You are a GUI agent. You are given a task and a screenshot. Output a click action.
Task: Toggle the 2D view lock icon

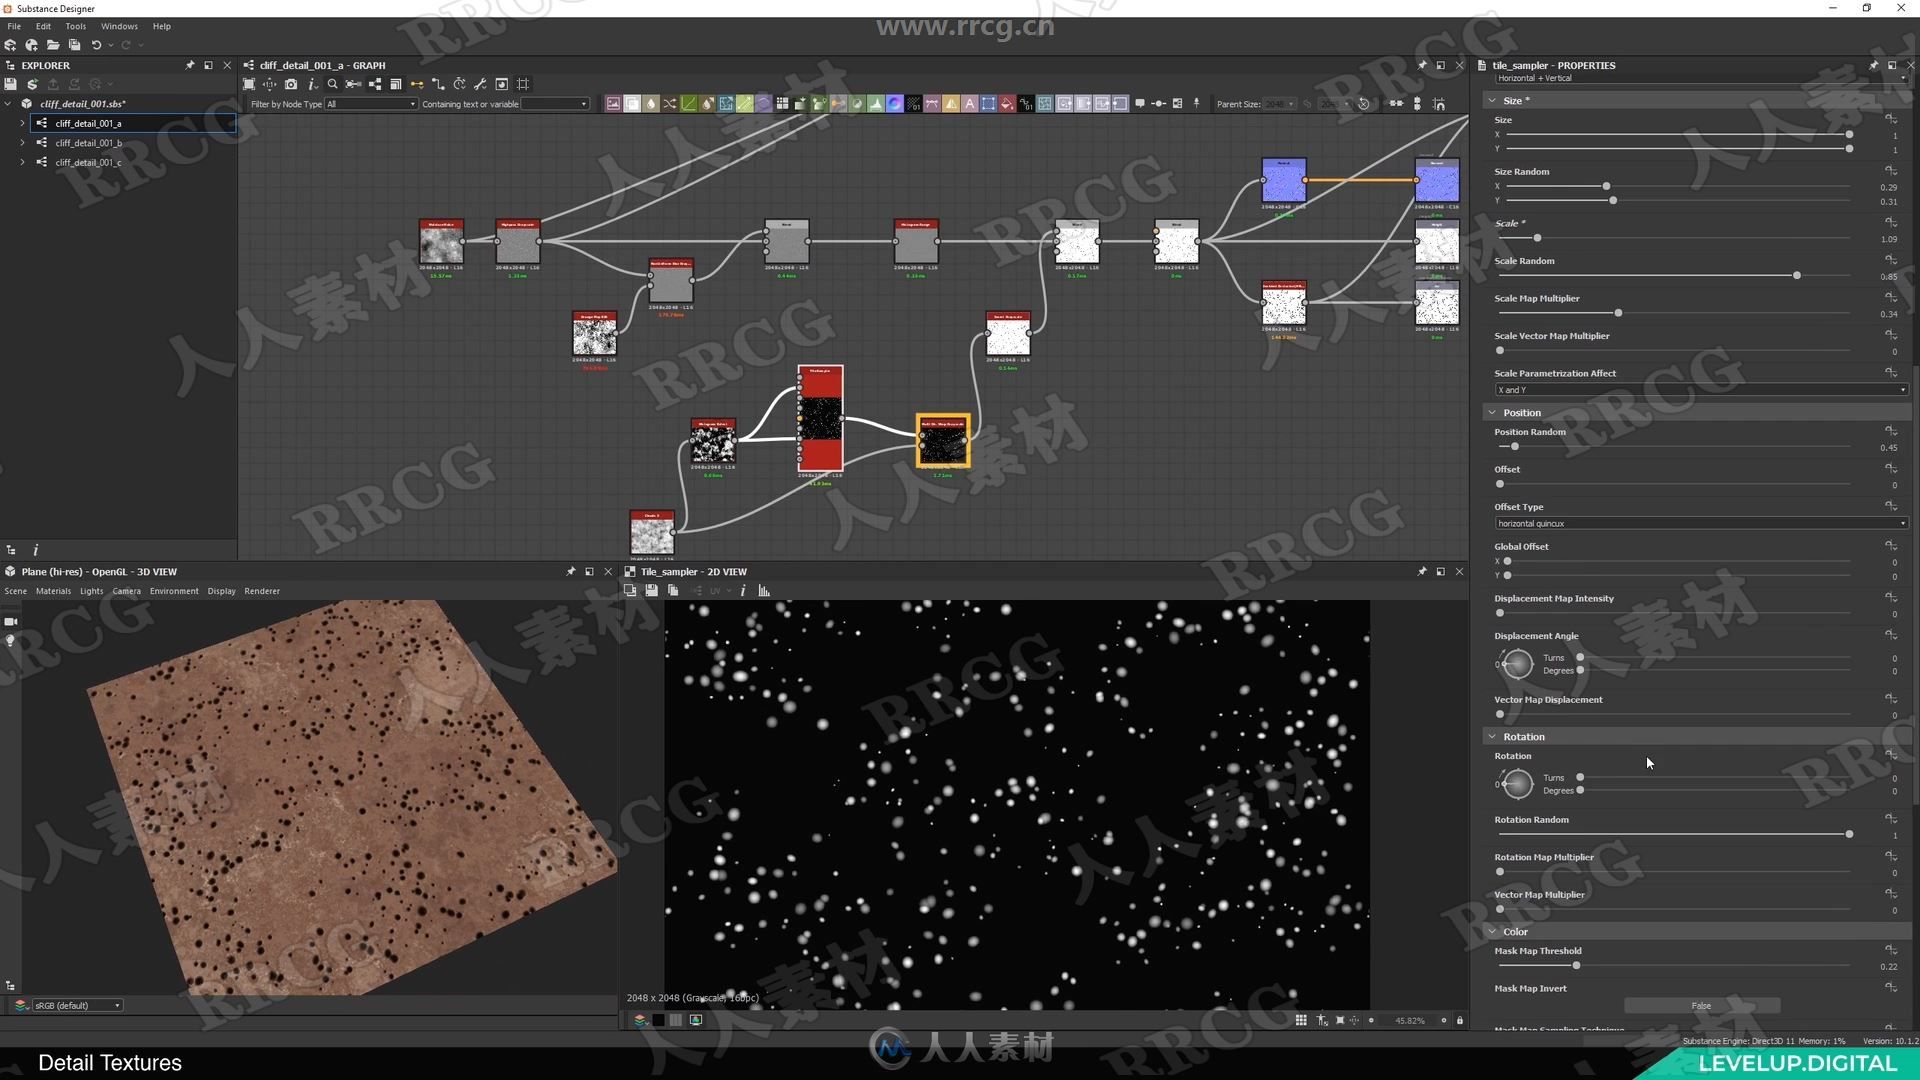(x=1460, y=1020)
